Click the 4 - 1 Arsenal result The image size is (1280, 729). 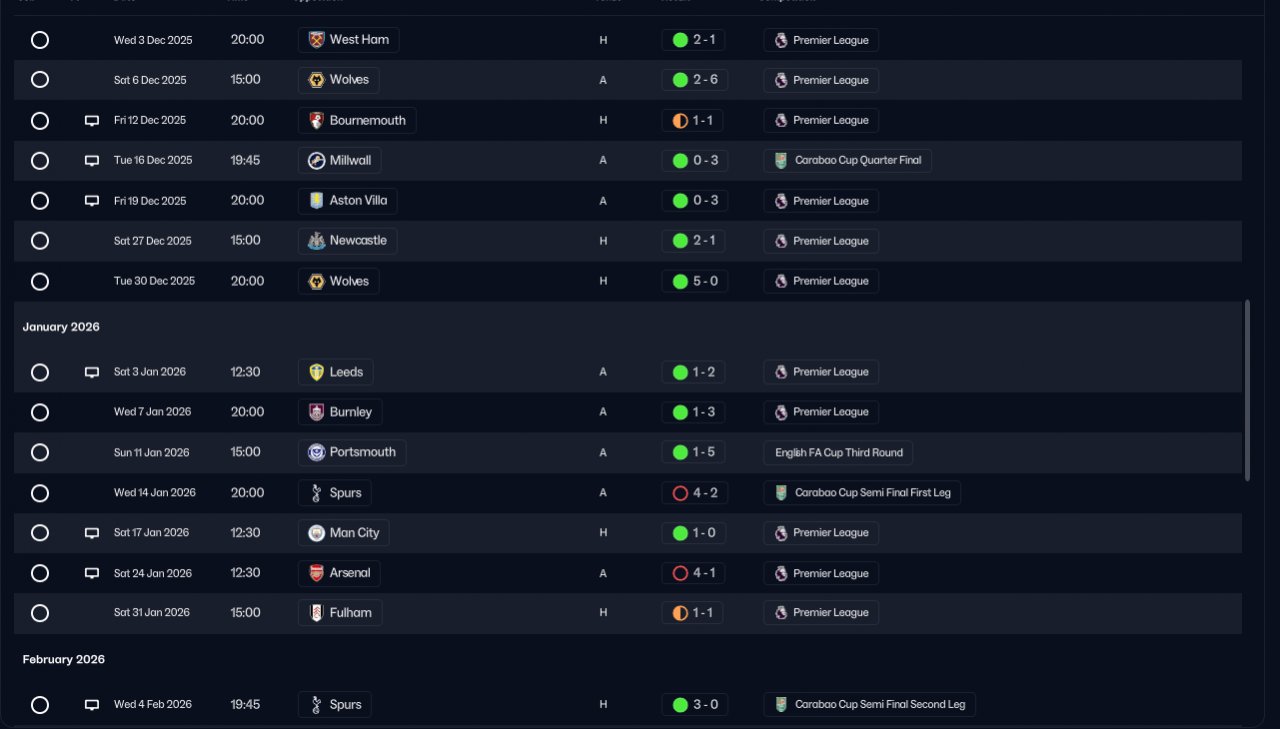[695, 574]
